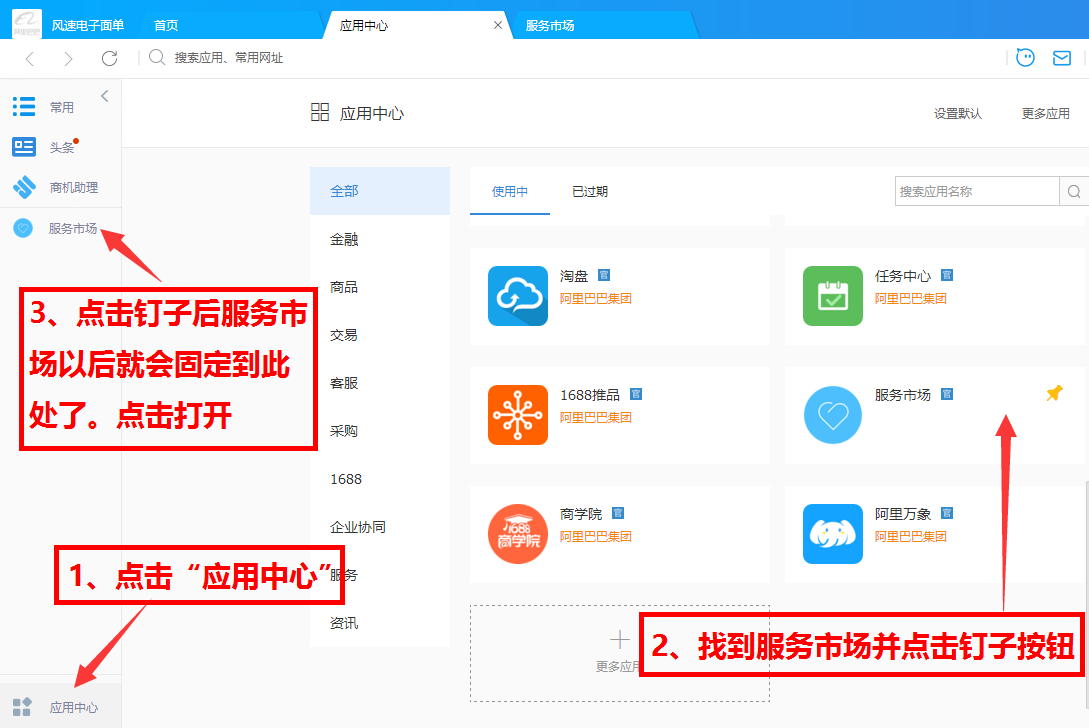Click the 设置默认 link
This screenshot has width=1089, height=728.
(x=958, y=113)
